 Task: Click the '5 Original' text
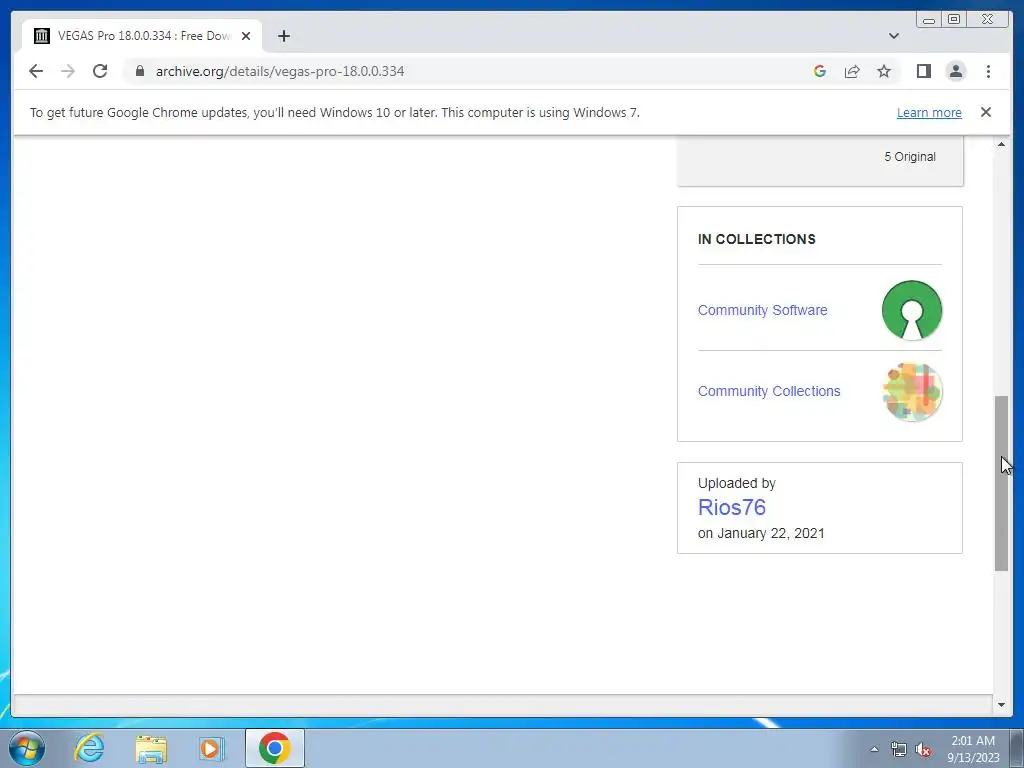[910, 157]
